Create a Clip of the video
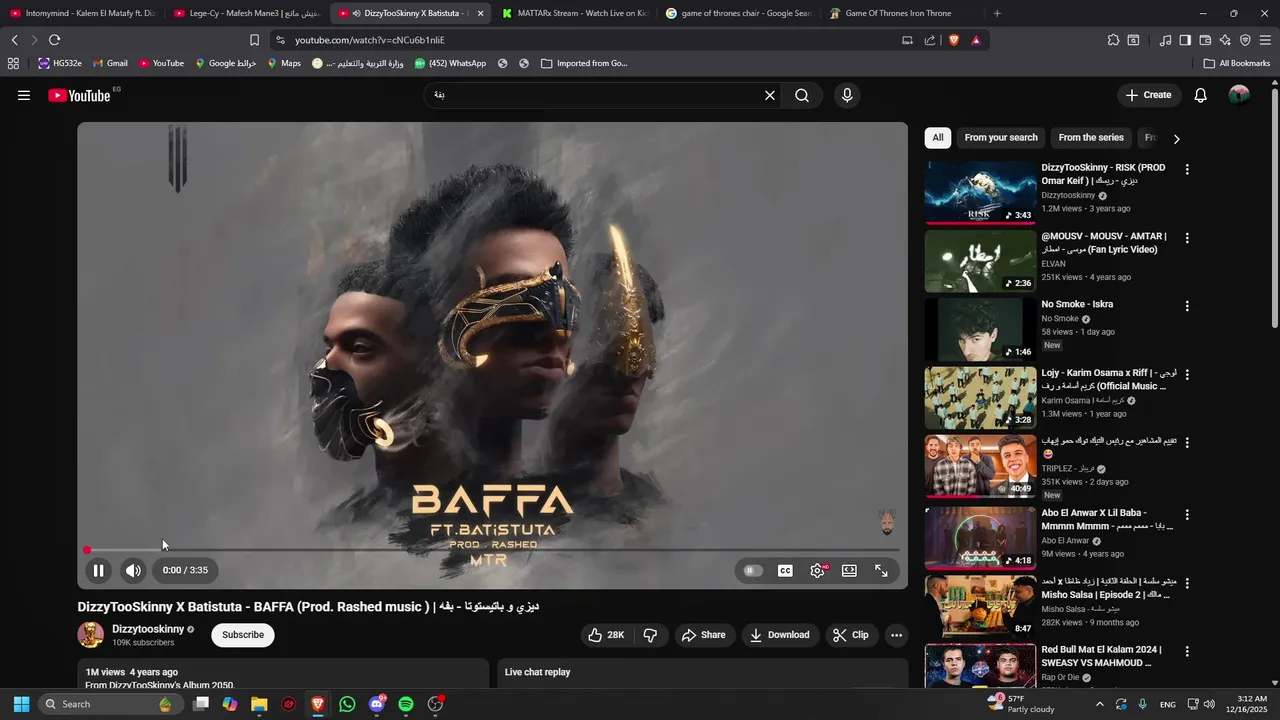The height and width of the screenshot is (720, 1280). coord(851,635)
